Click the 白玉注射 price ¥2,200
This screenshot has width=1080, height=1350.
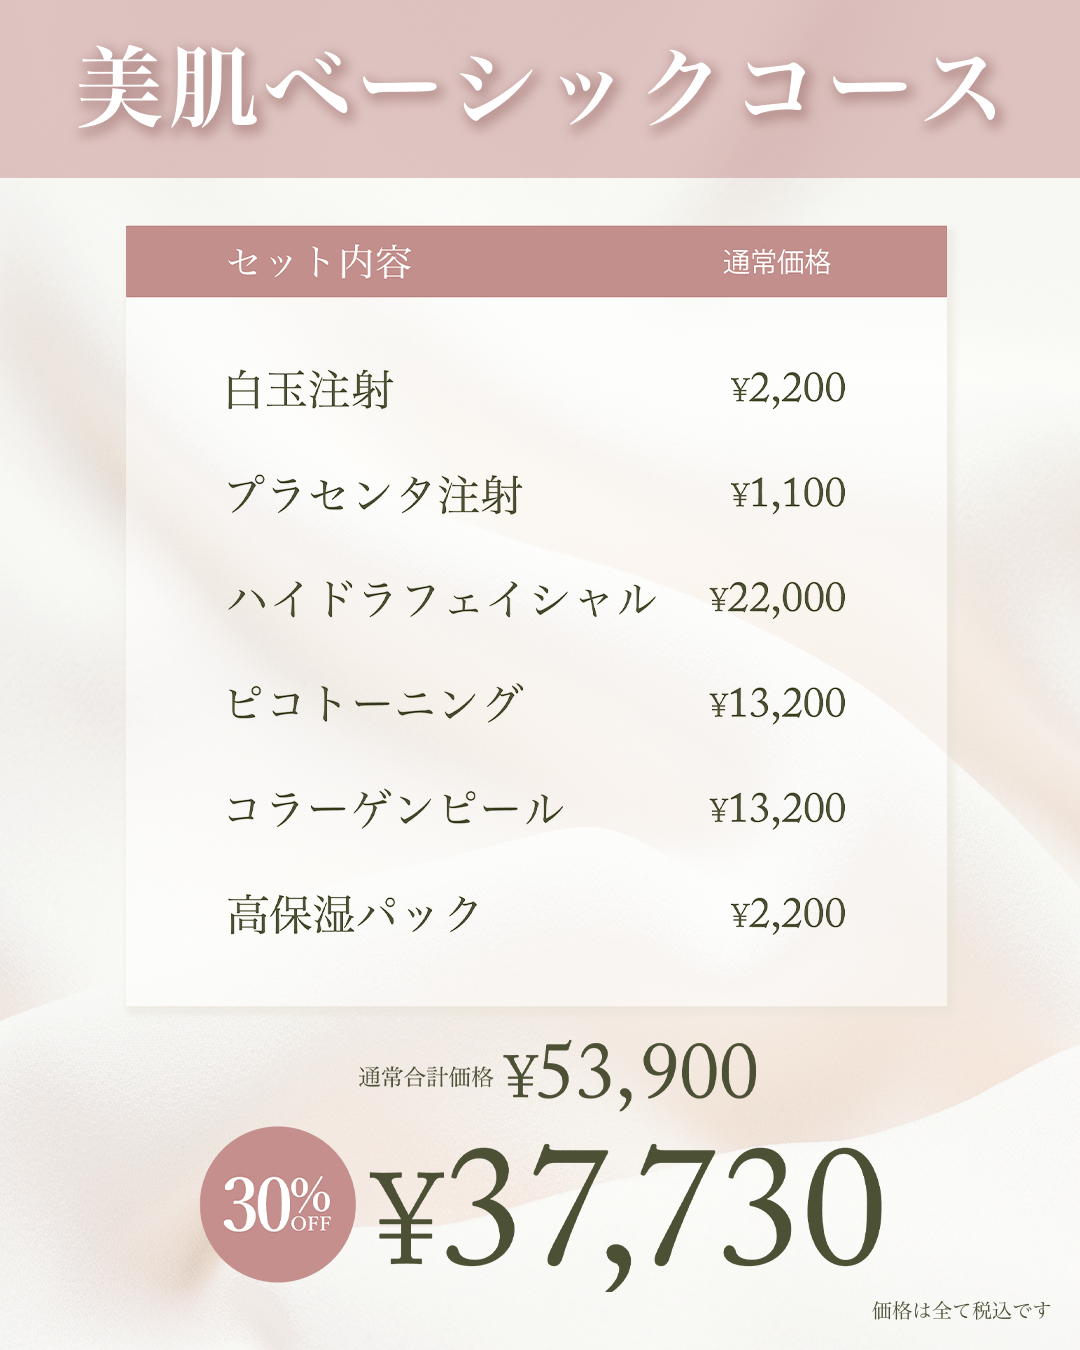click(788, 388)
